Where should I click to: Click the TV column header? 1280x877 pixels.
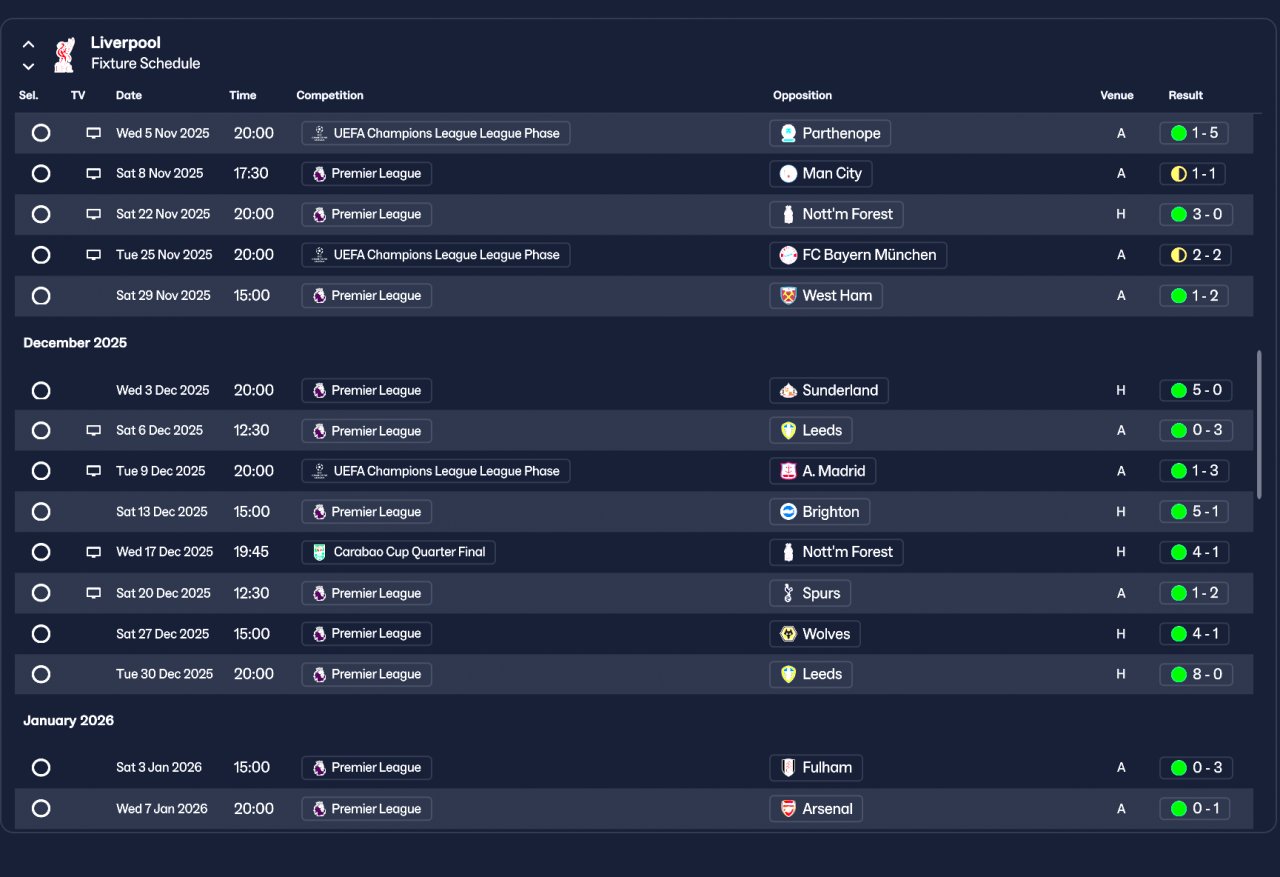pos(78,96)
